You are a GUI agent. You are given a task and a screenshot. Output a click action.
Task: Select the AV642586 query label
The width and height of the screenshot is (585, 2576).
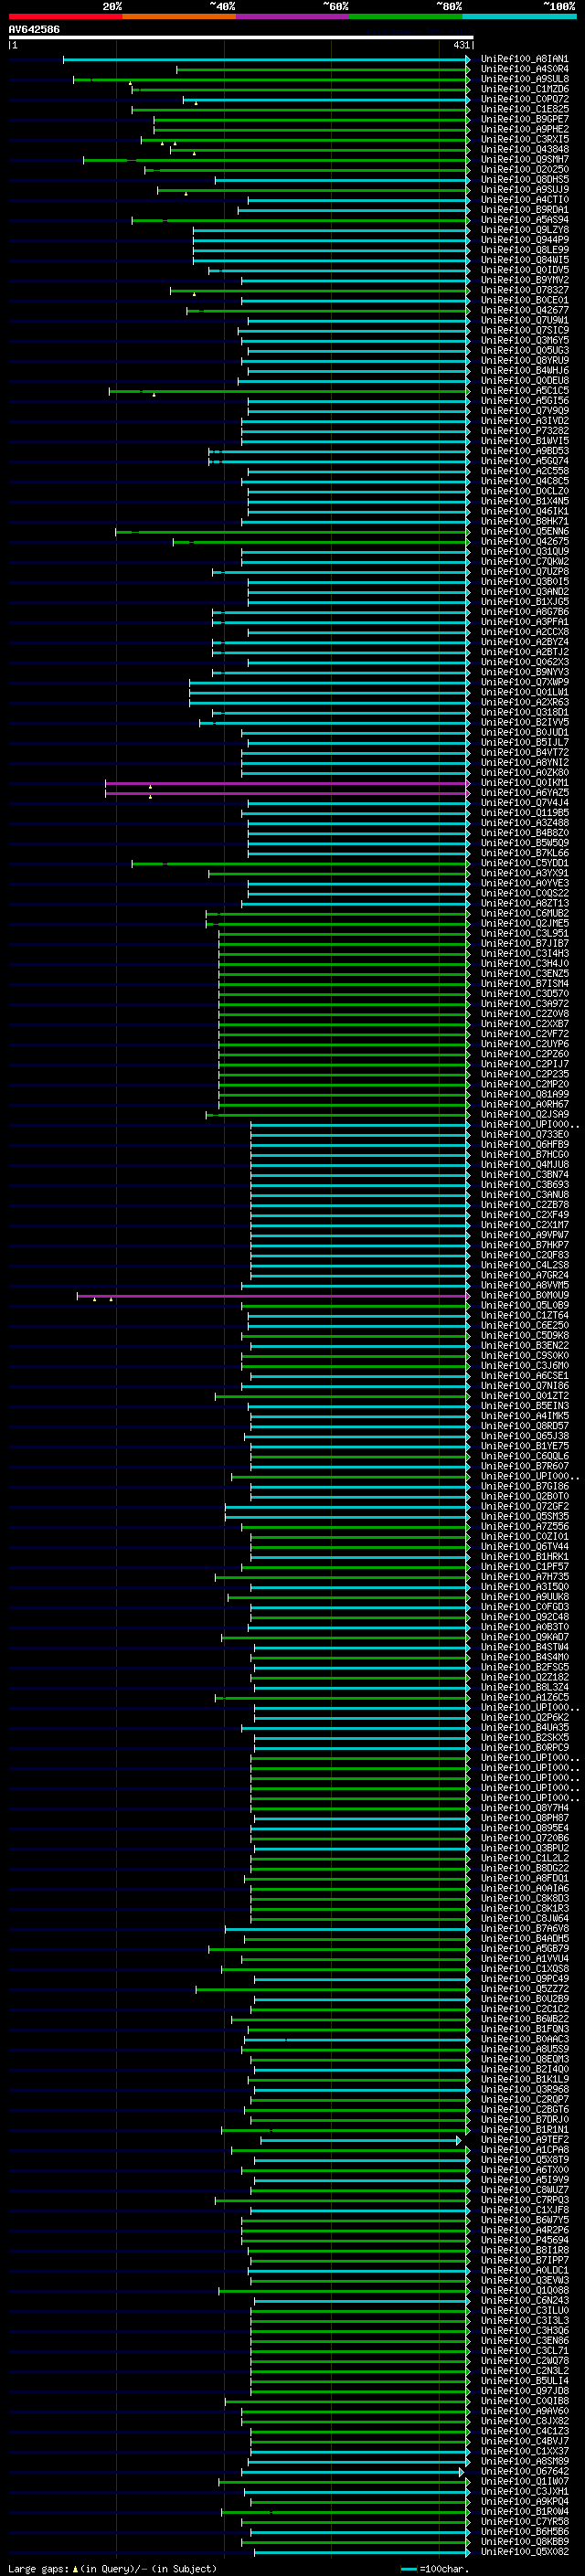click(x=34, y=29)
